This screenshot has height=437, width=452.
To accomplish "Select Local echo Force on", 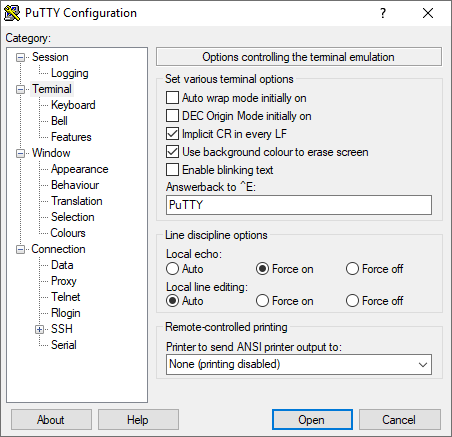I will (262, 269).
